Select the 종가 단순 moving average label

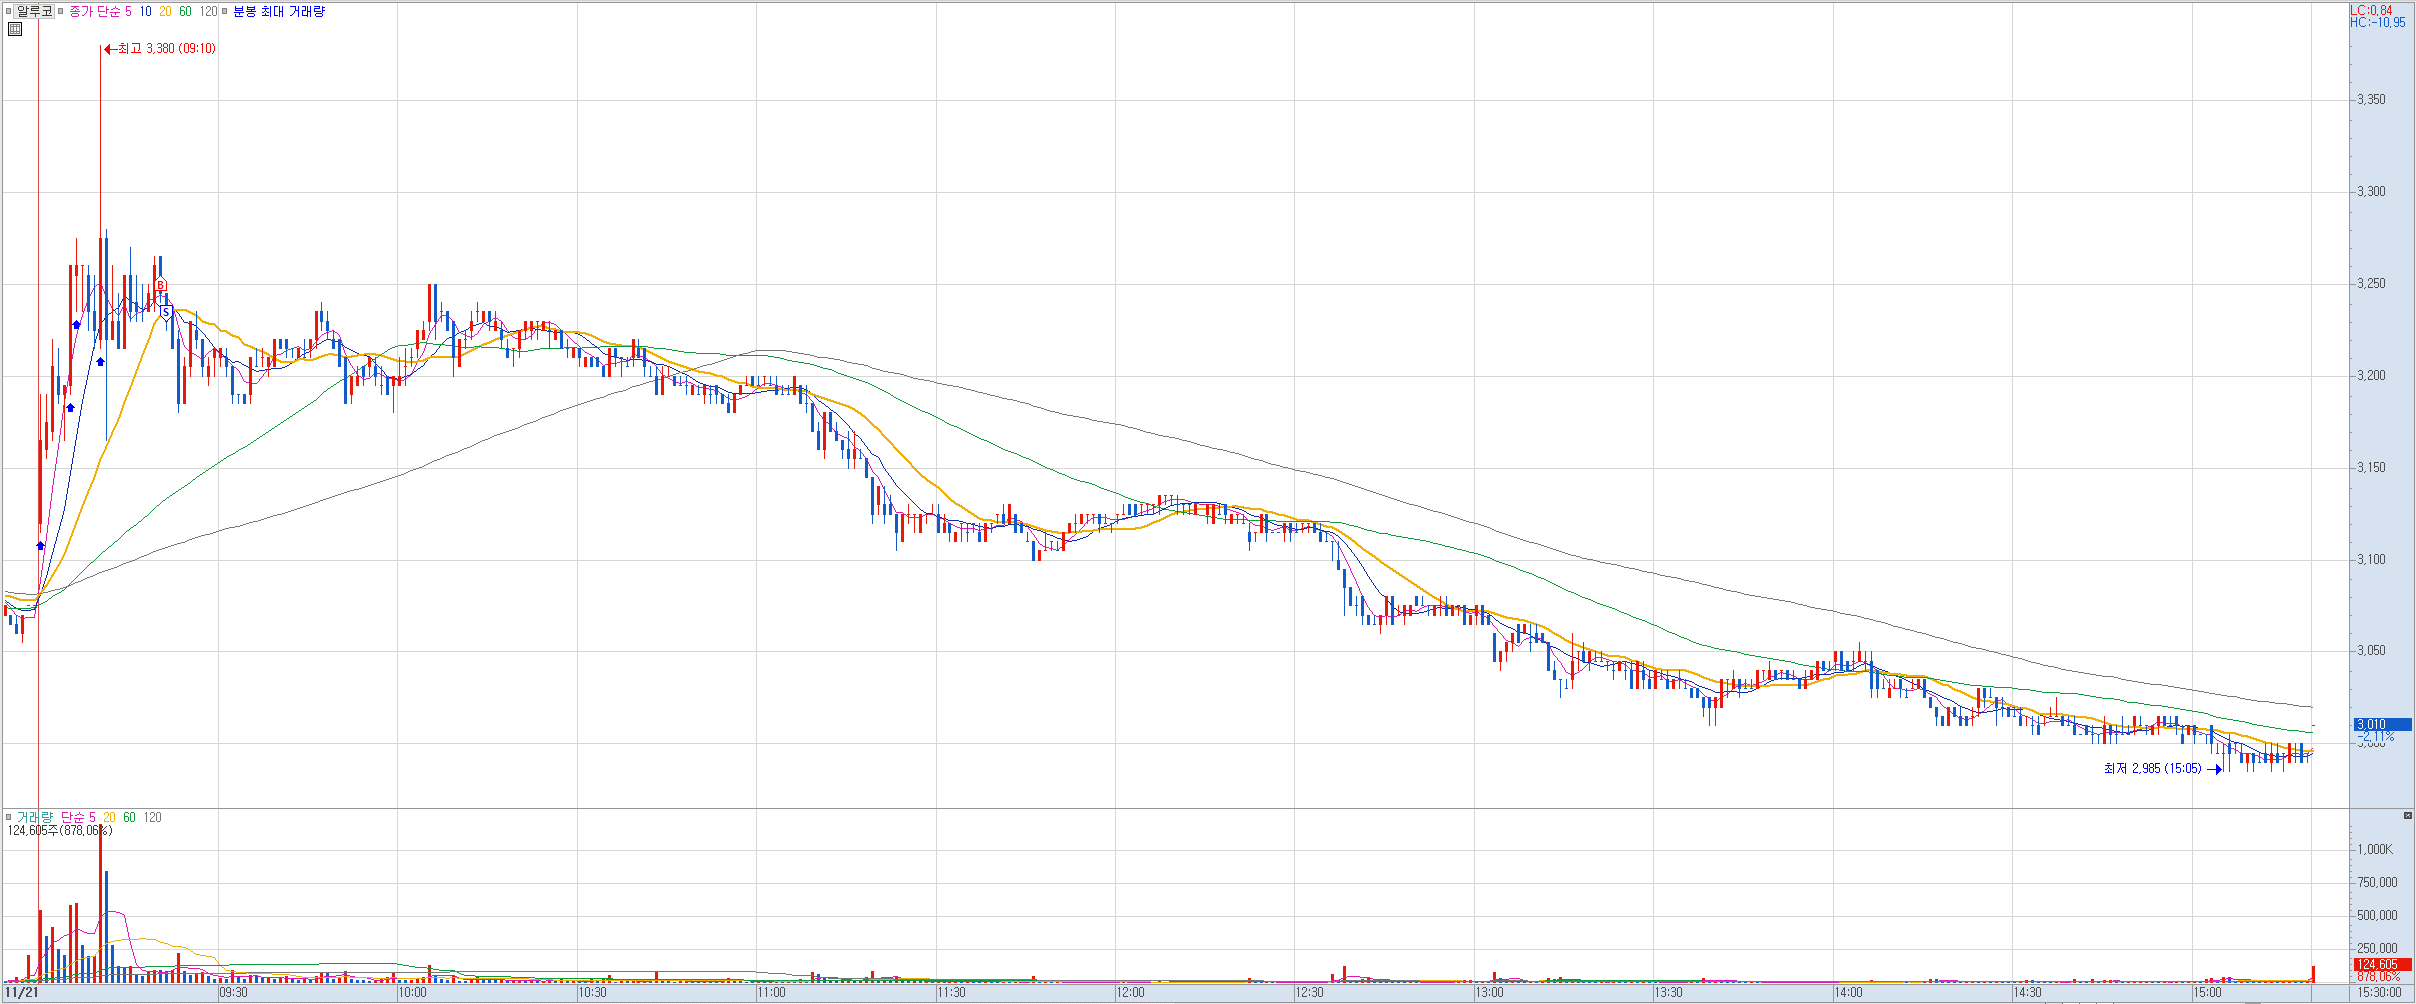(95, 12)
